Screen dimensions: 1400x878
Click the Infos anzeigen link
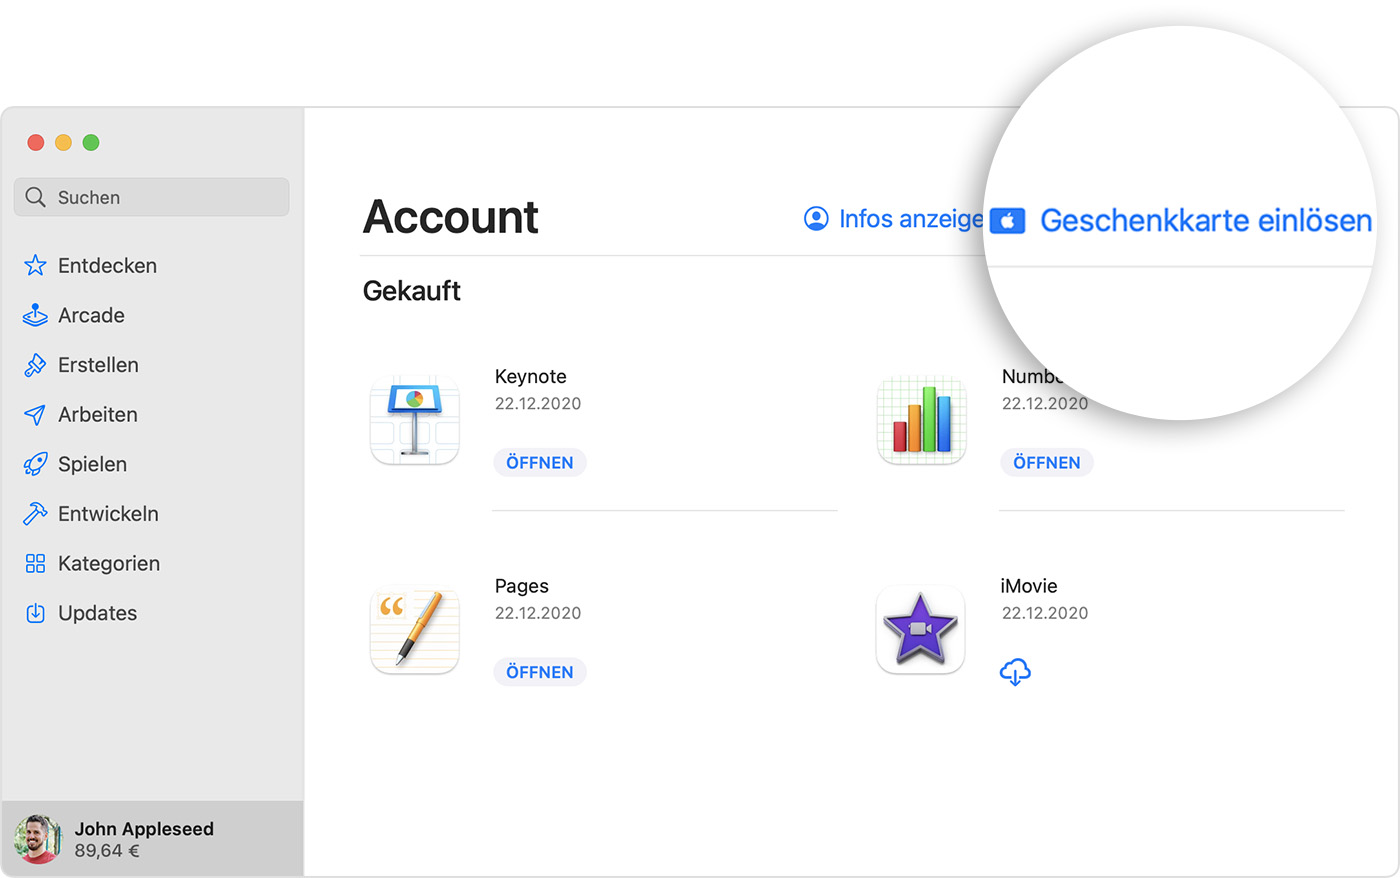pyautogui.click(x=911, y=218)
